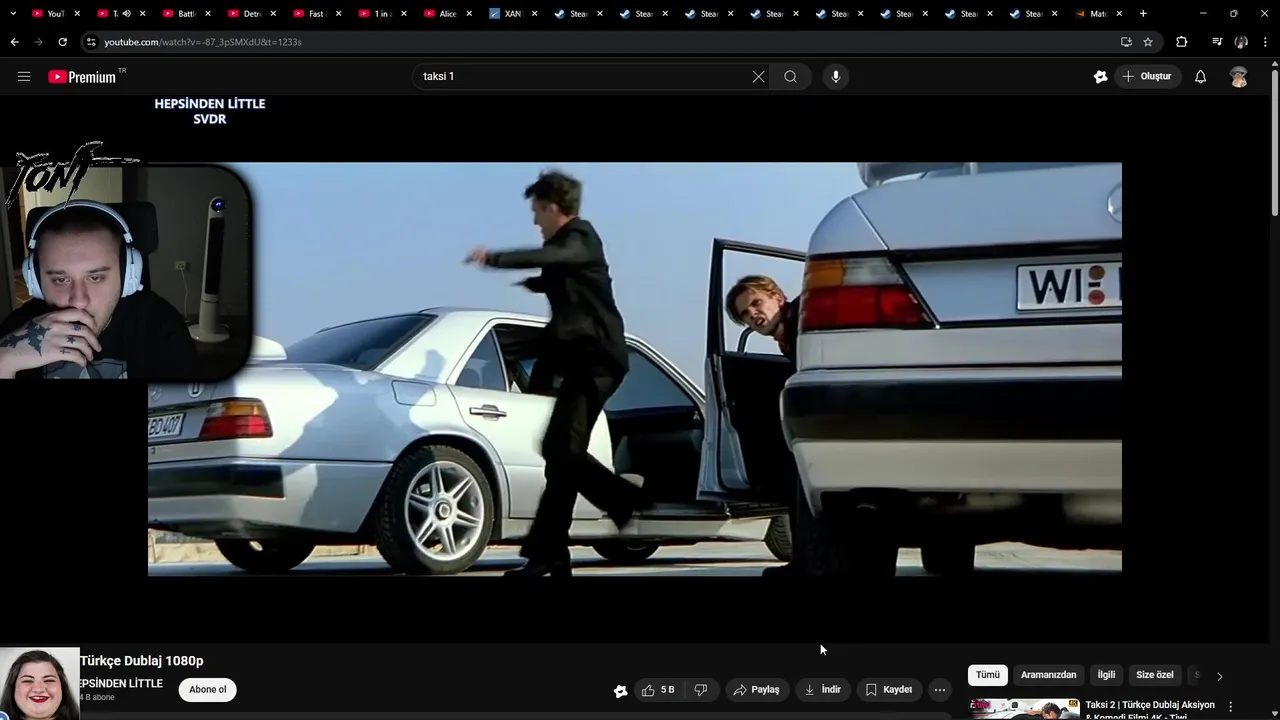The image size is (1280, 720).
Task: Close the XAN tab
Action: pyautogui.click(x=534, y=14)
